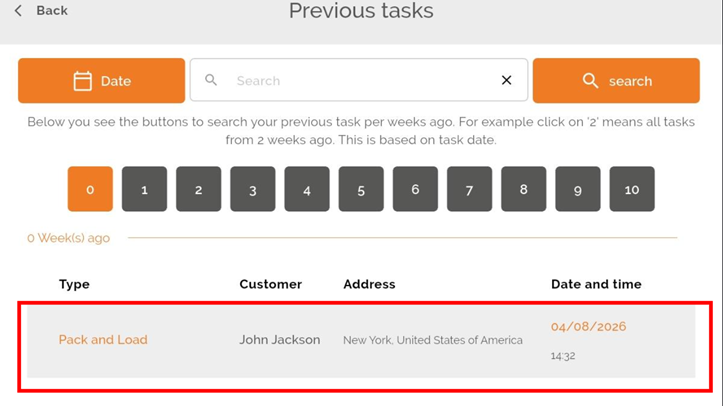Clear search field with the X icon
The image size is (723, 406).
pos(506,80)
